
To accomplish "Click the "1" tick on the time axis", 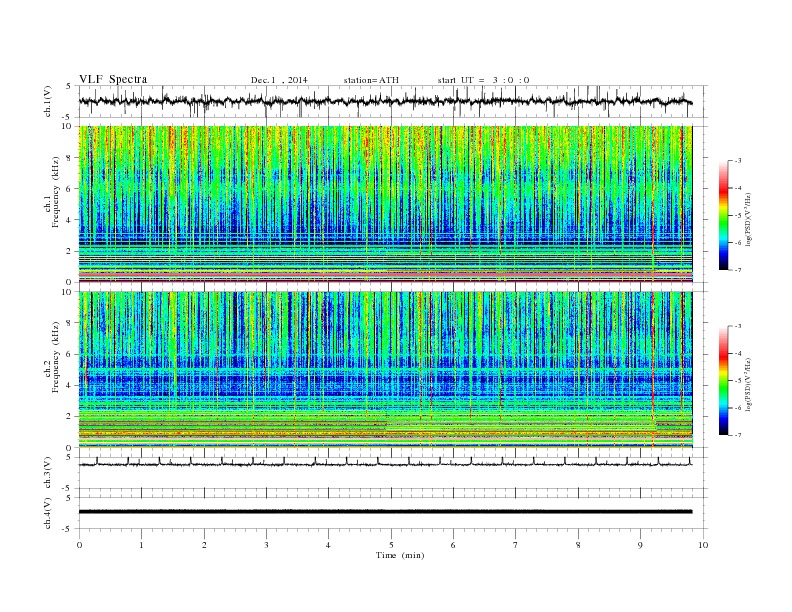I will [x=141, y=545].
